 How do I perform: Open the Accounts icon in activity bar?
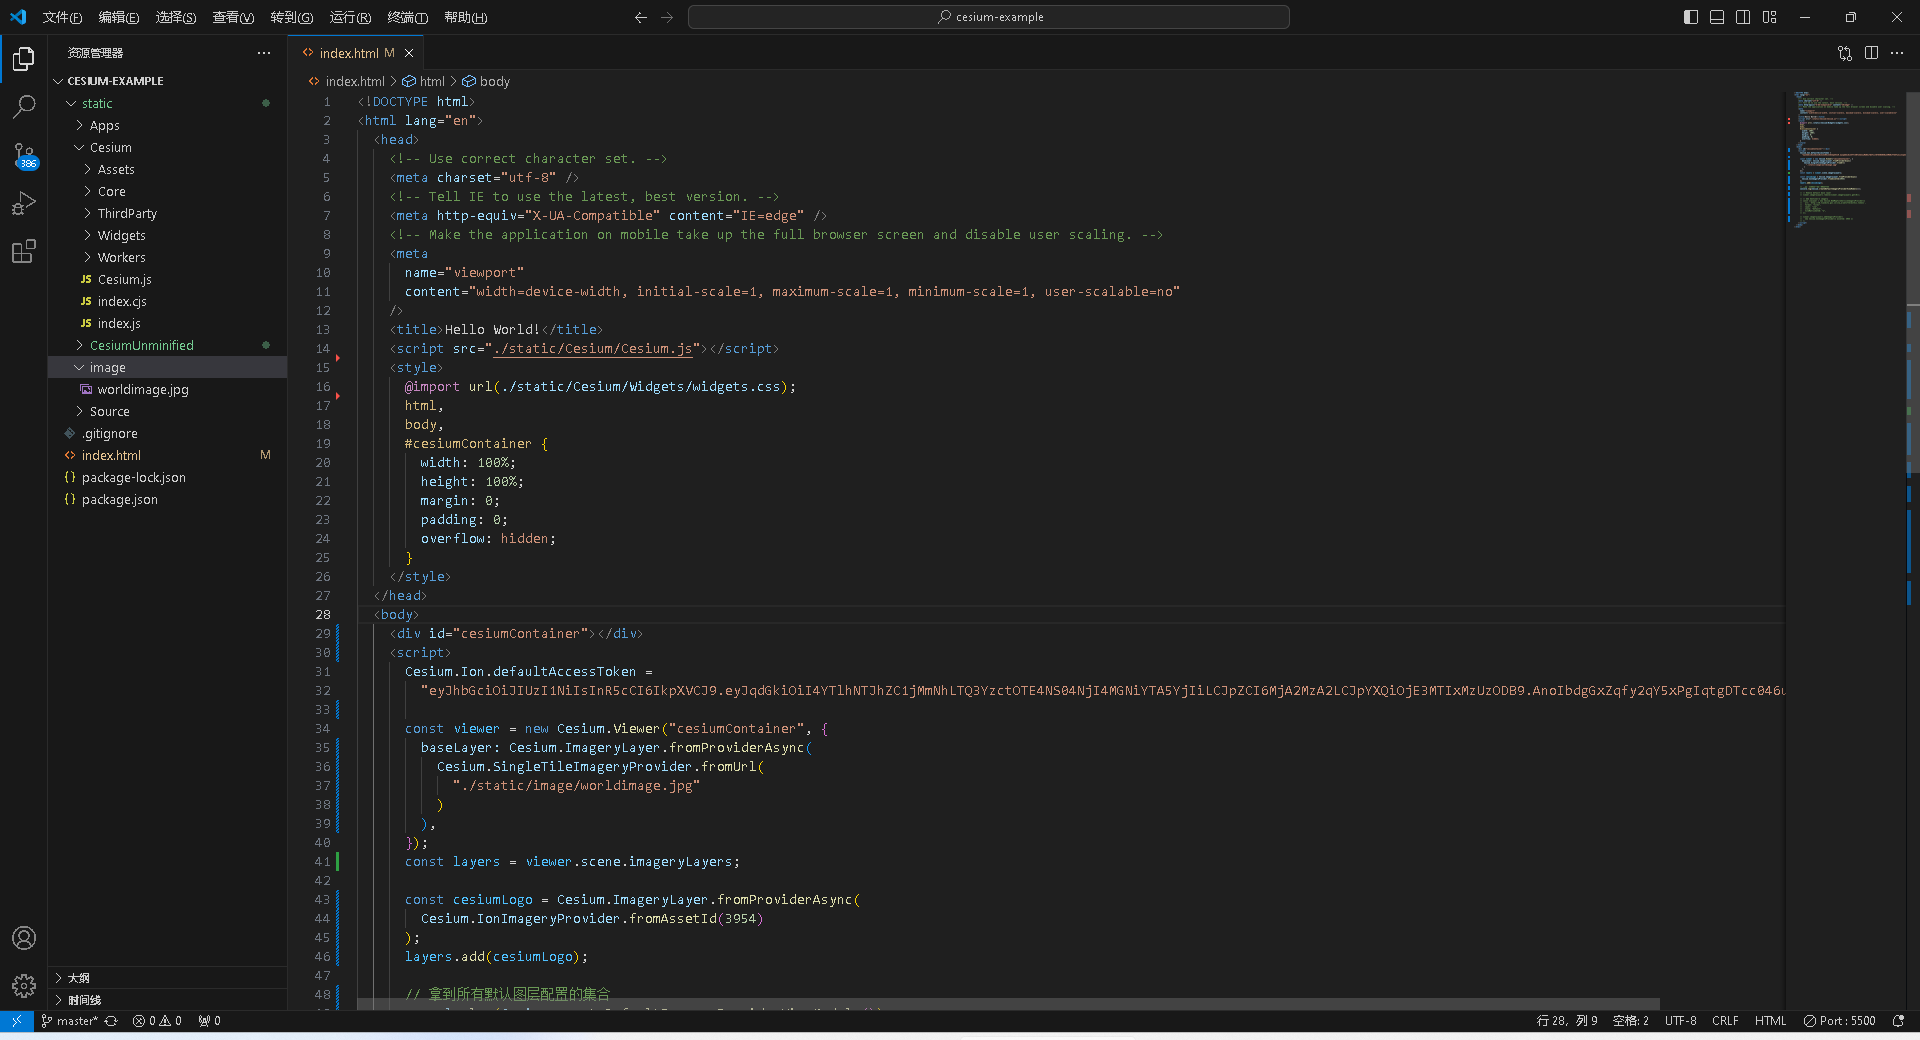tap(24, 938)
